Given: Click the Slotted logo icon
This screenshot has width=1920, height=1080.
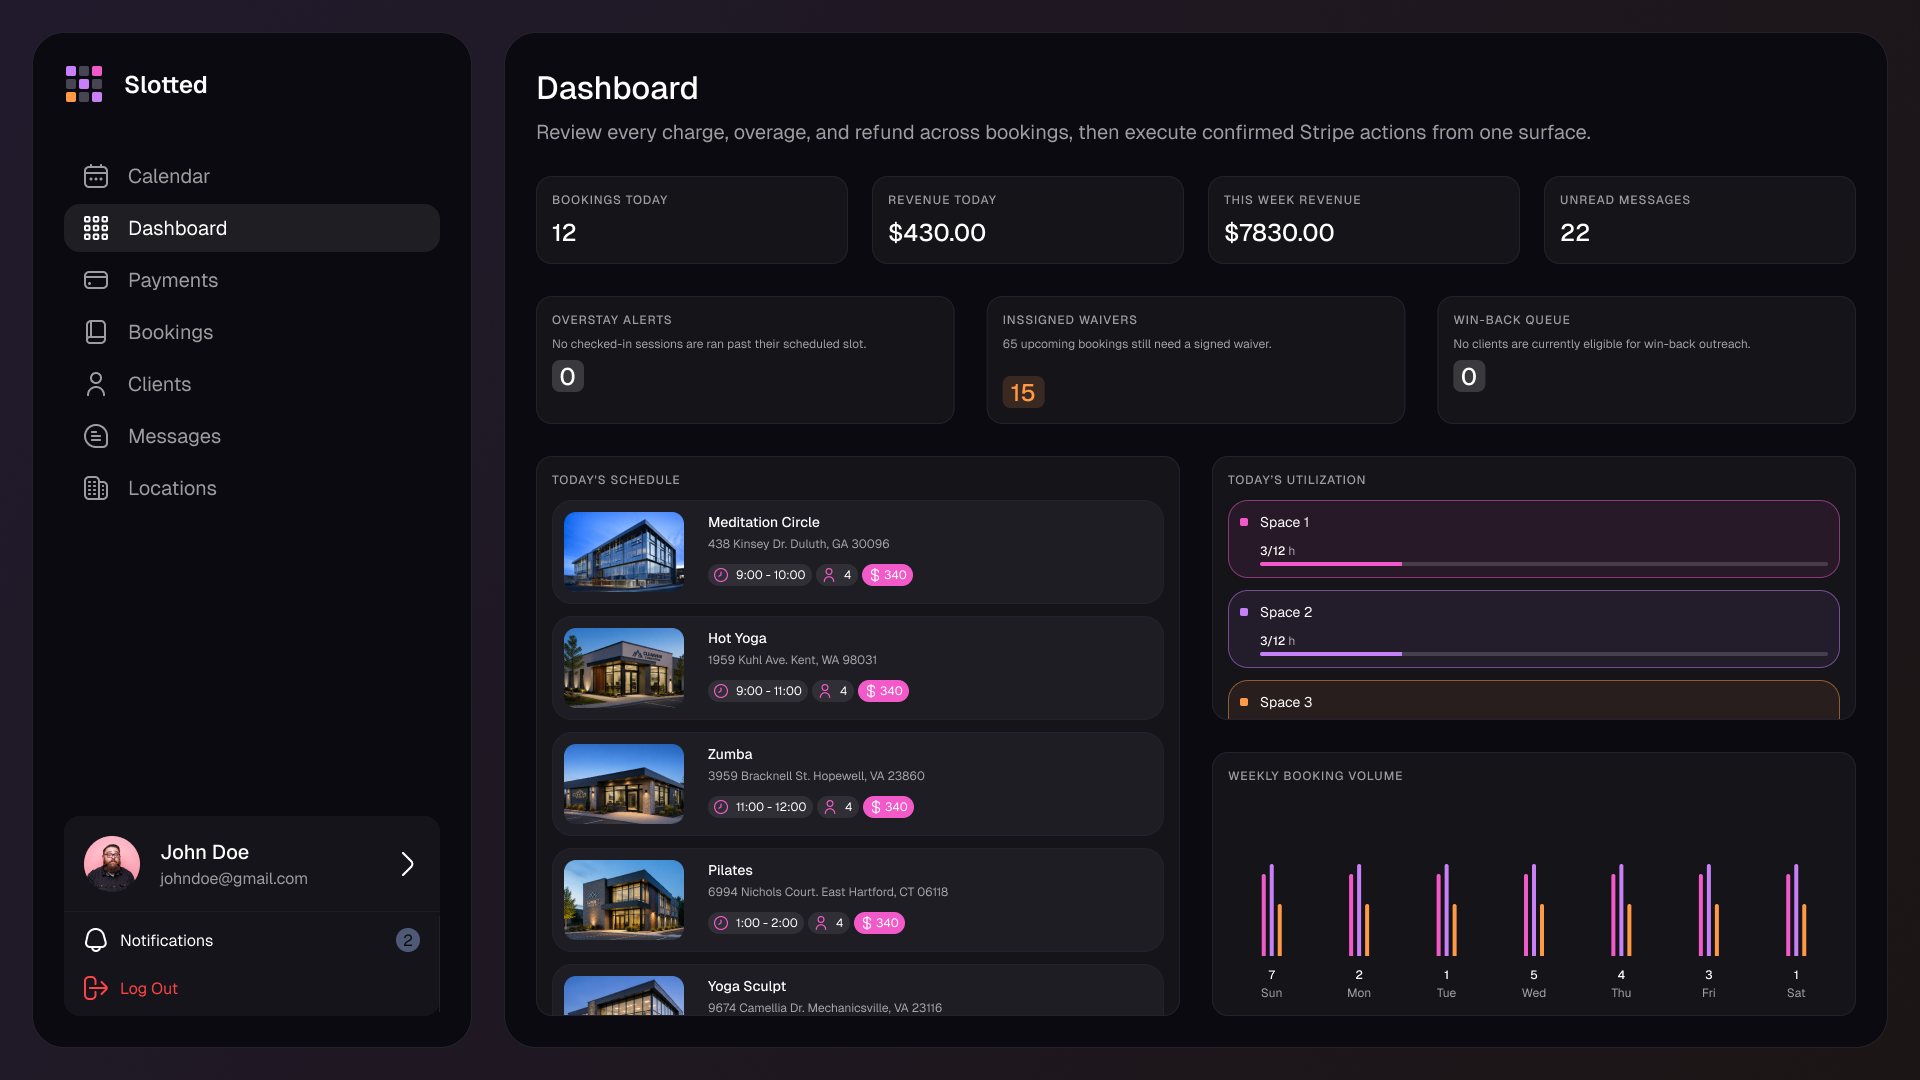Looking at the screenshot, I should (x=84, y=84).
